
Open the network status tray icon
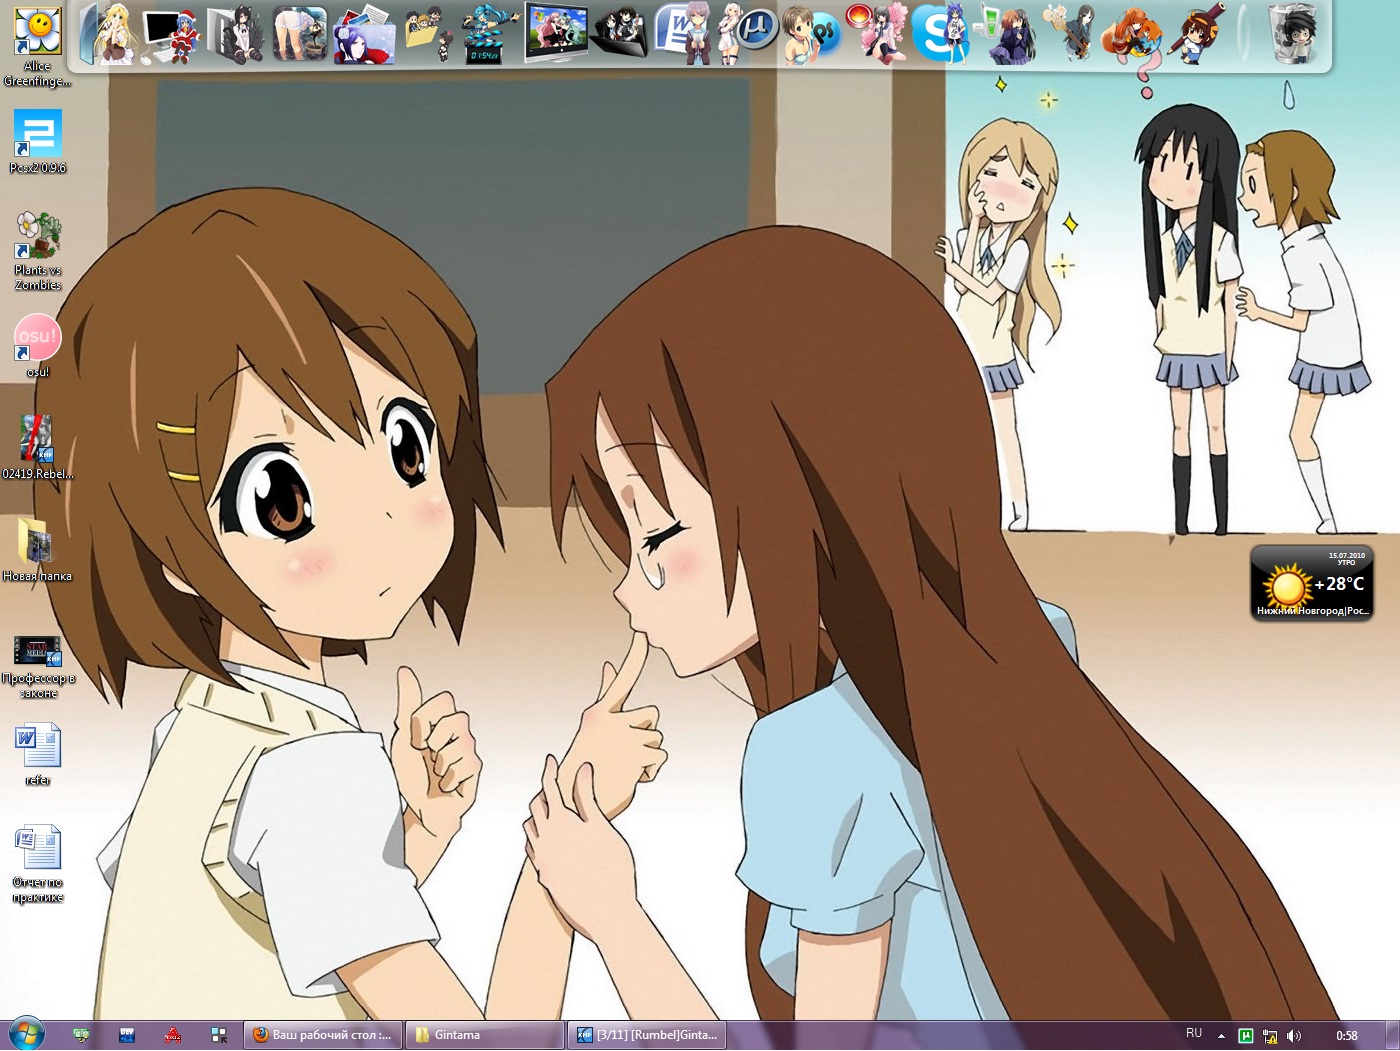1270,1036
